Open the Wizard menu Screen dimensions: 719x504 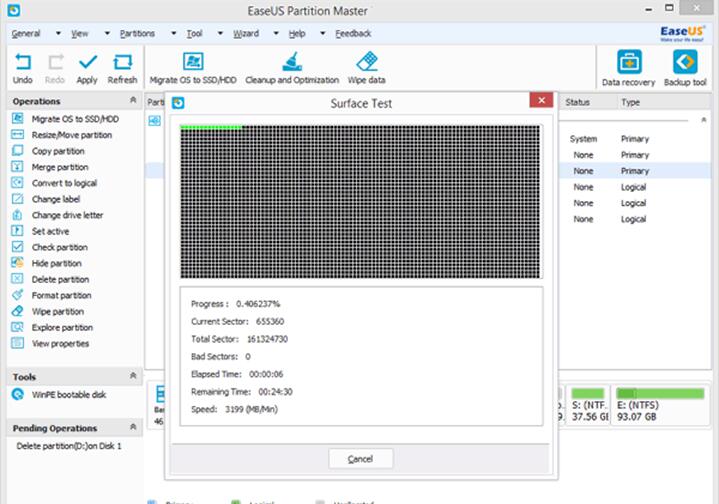tap(246, 33)
